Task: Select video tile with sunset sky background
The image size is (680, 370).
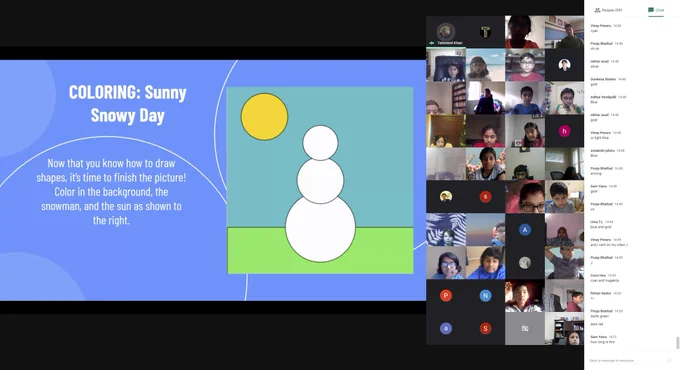Action: 485,230
